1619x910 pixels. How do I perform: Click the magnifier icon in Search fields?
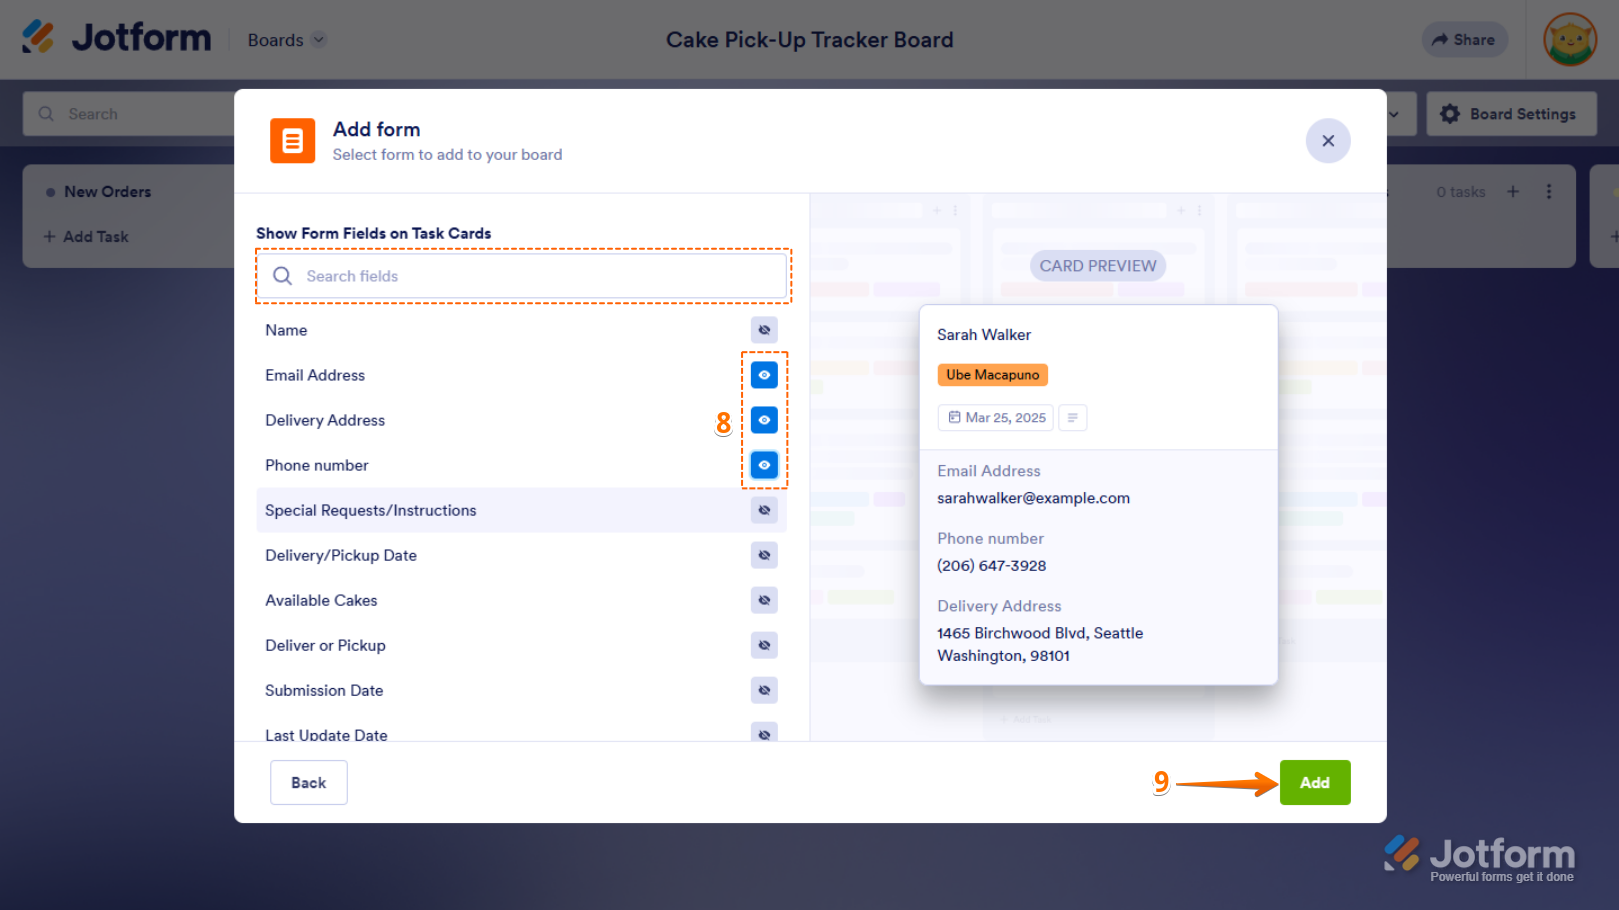coord(283,276)
